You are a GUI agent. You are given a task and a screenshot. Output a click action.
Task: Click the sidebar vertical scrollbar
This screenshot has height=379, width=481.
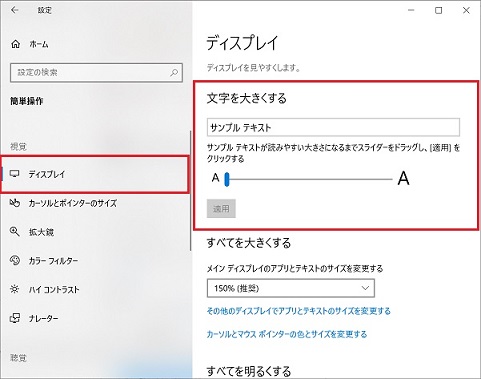(191, 190)
